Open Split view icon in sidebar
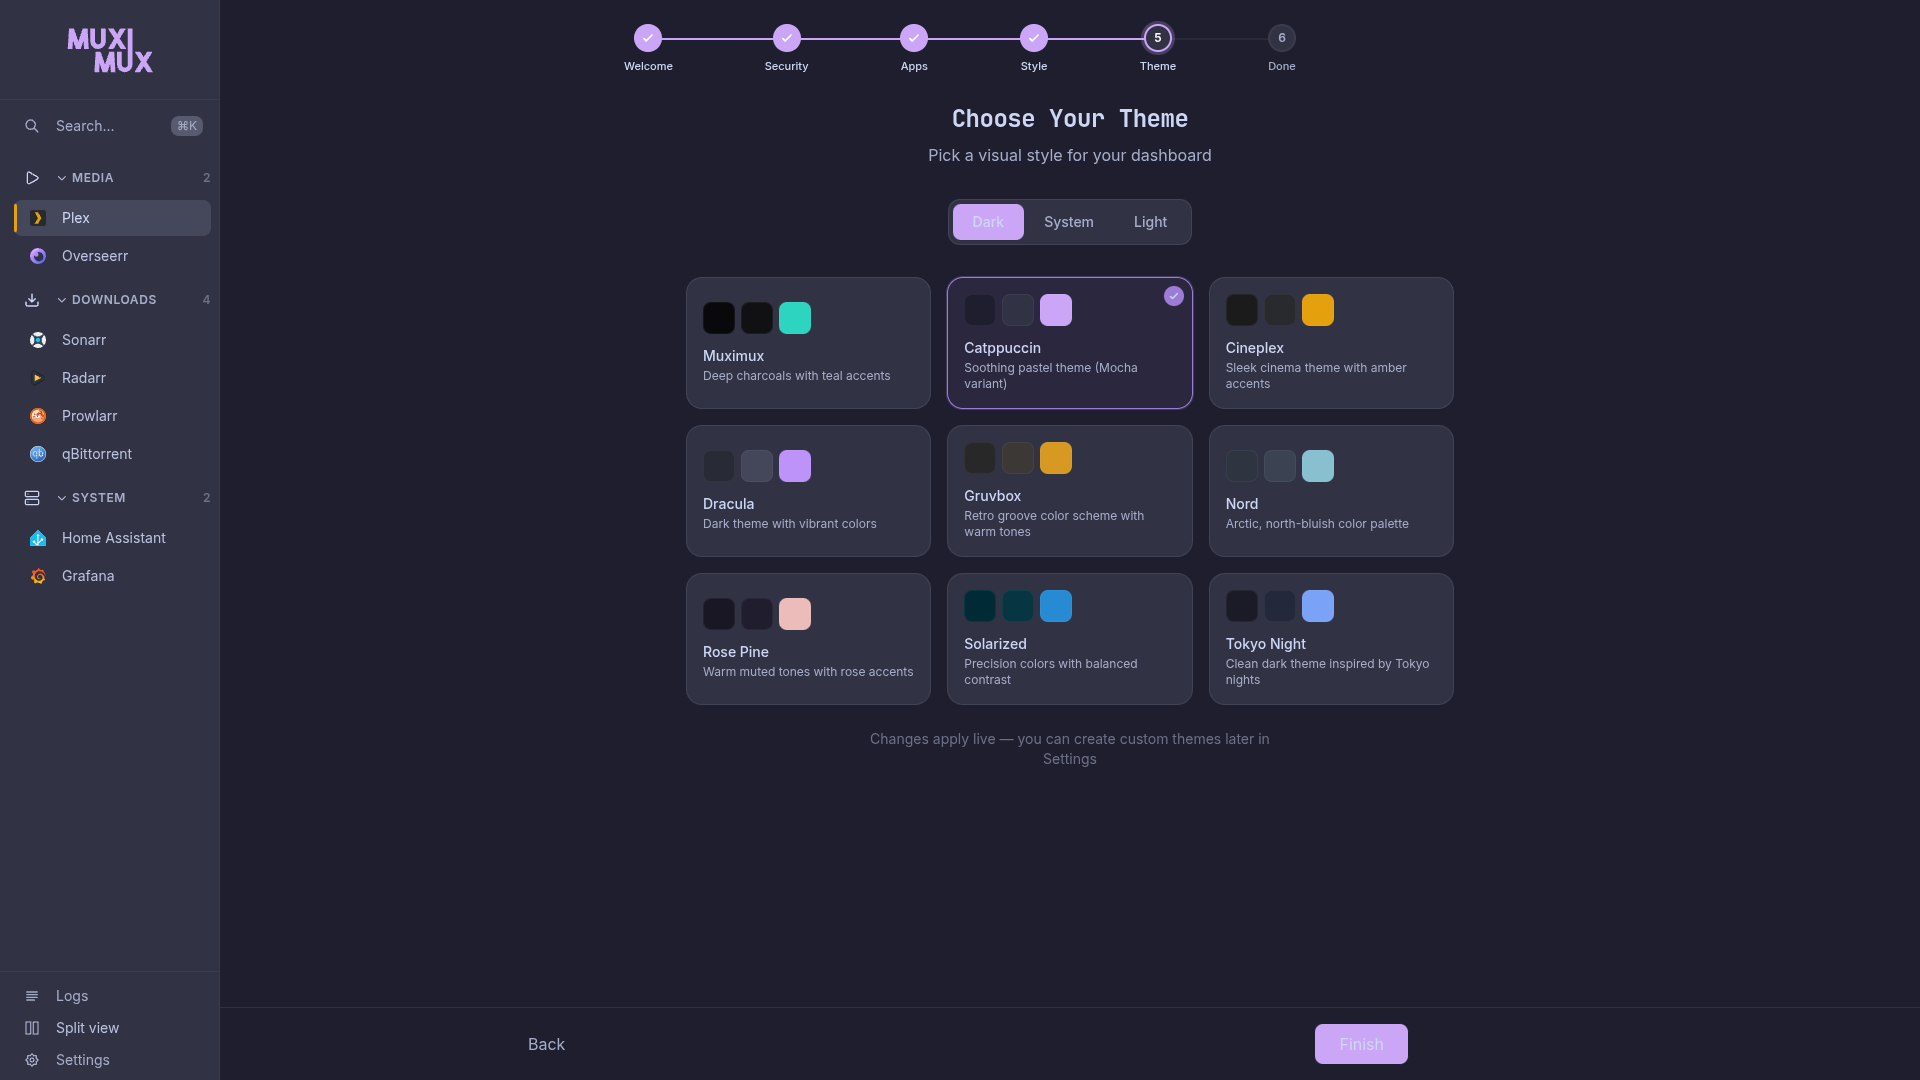 coord(32,1028)
